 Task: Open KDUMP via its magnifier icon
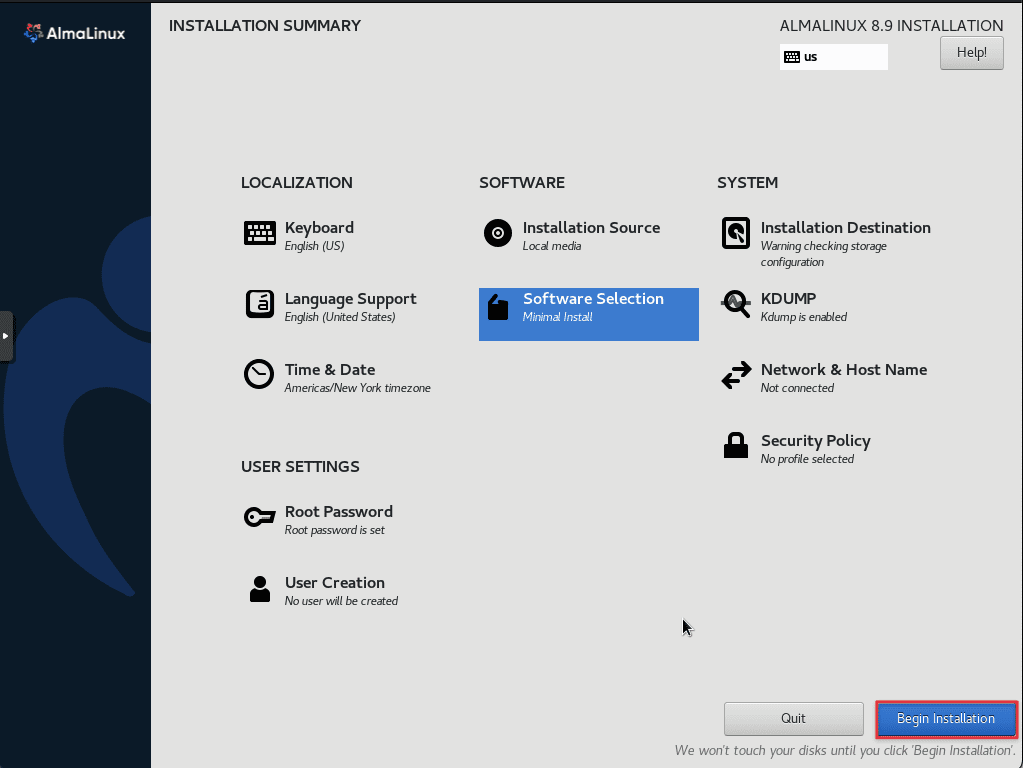pos(736,305)
